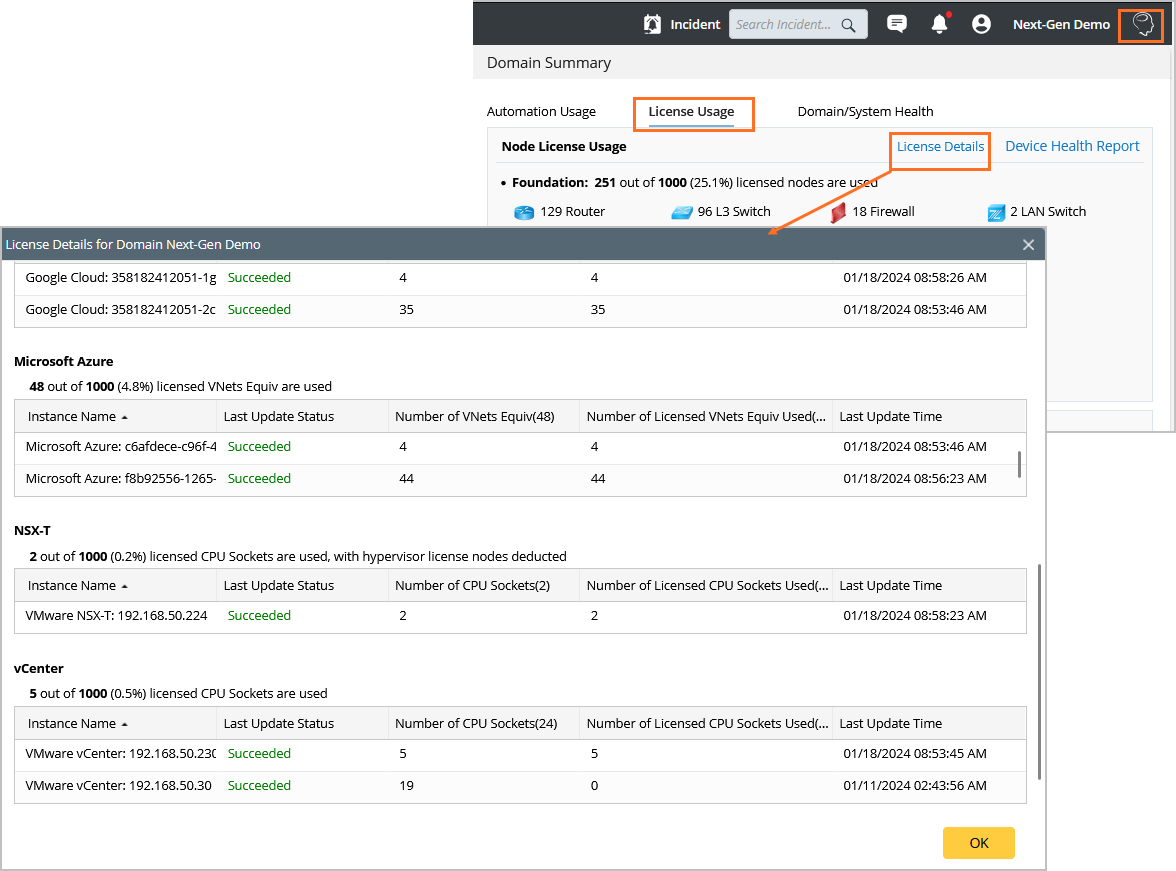Switch to Domain/System Health tab
Screen dimensions: 1176x871
pyautogui.click(x=865, y=112)
